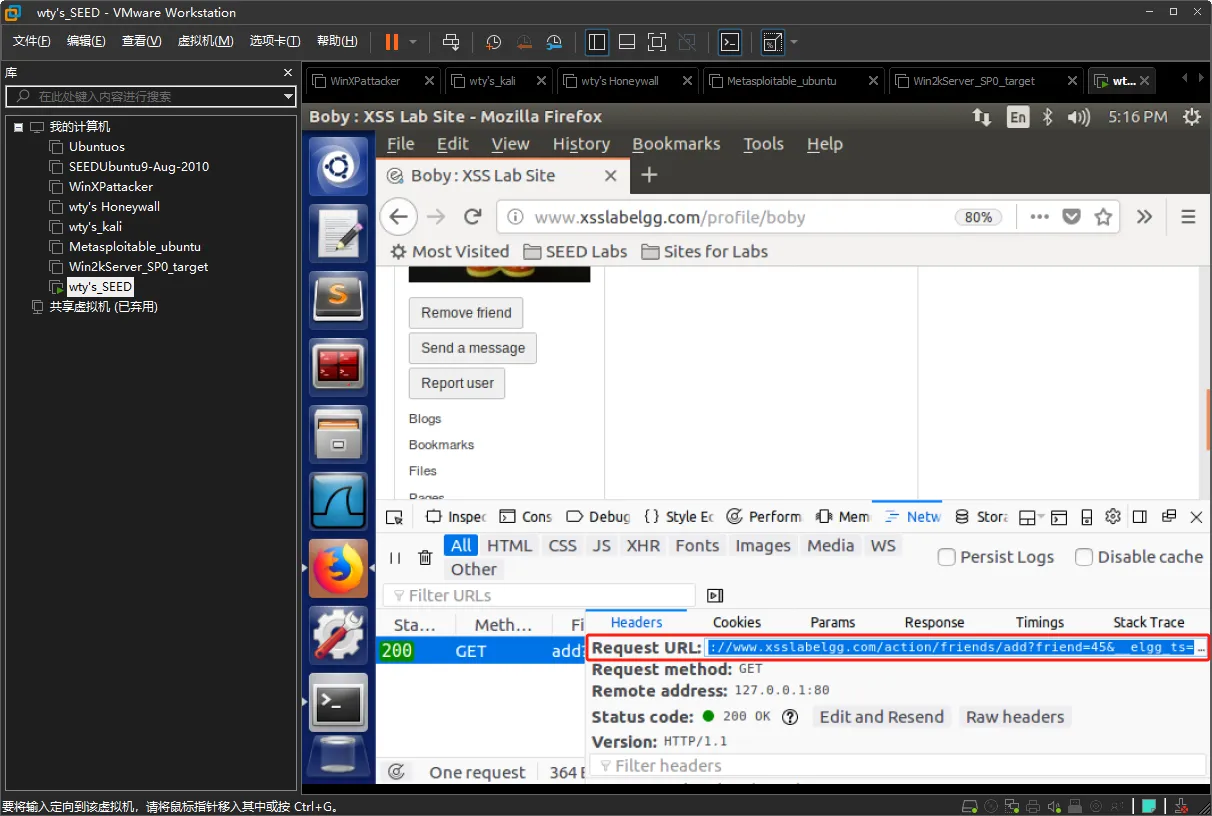This screenshot has width=1212, height=816.
Task: Open the En keyboard input indicator
Action: [1017, 117]
